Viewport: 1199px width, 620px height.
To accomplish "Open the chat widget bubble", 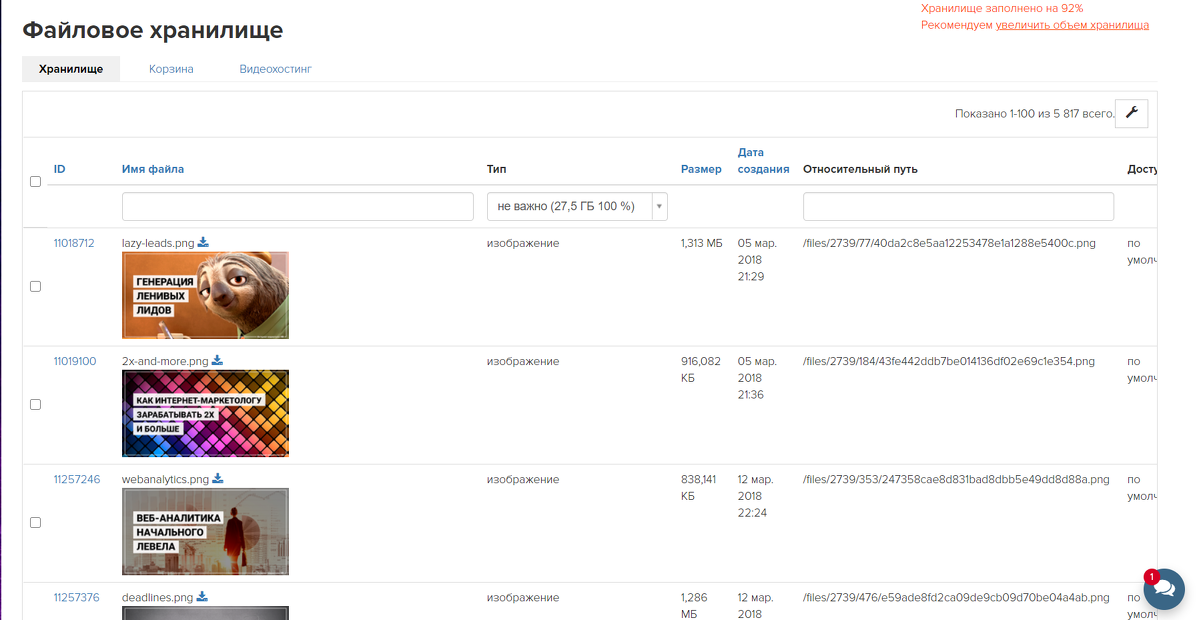I will (1163, 589).
